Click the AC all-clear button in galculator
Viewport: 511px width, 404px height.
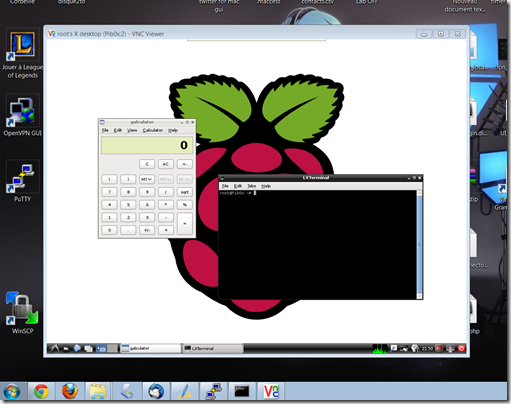point(165,164)
